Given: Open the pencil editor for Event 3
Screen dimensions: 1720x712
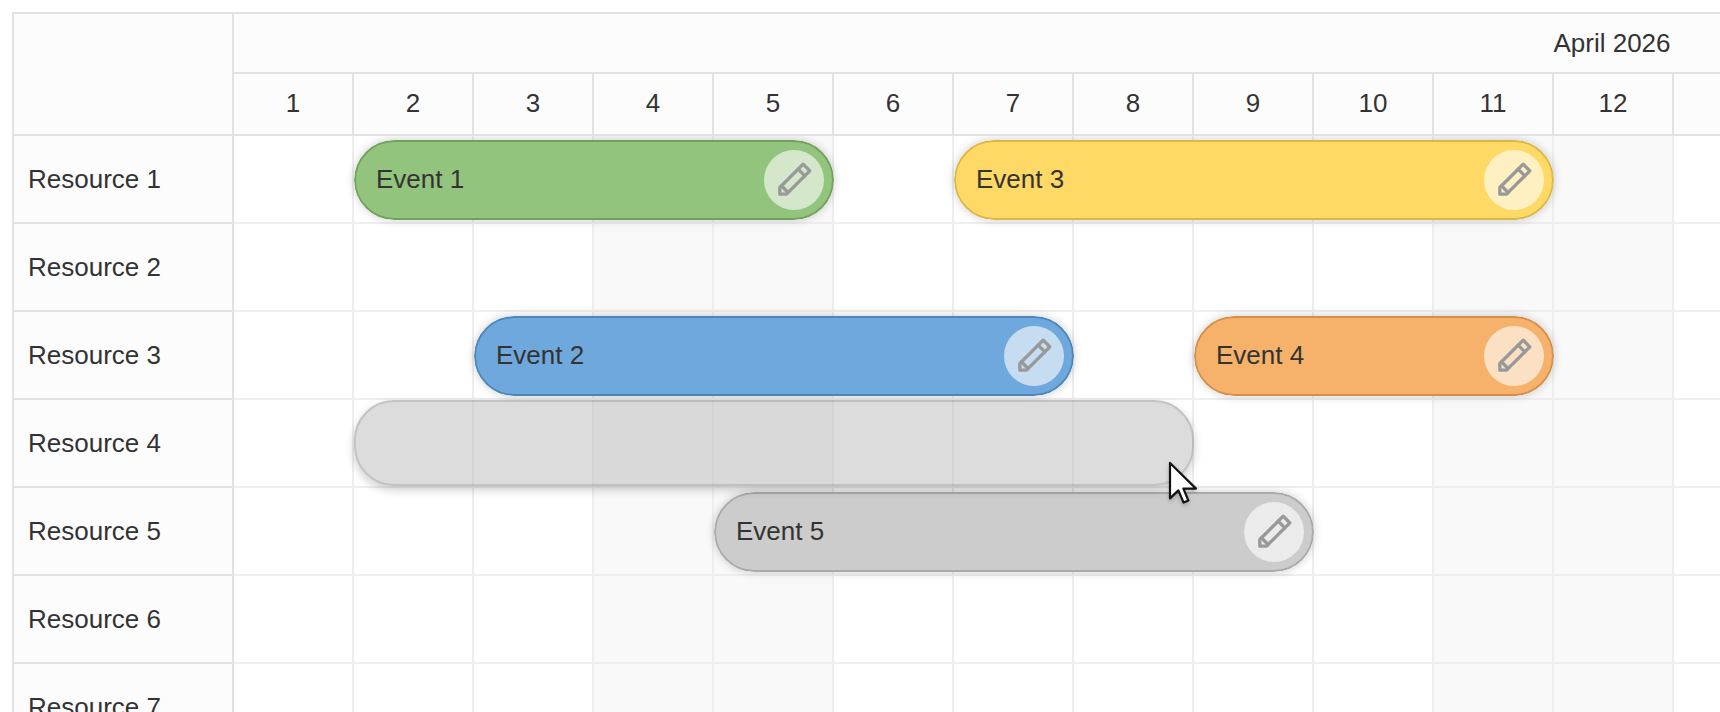Looking at the screenshot, I should [1513, 180].
